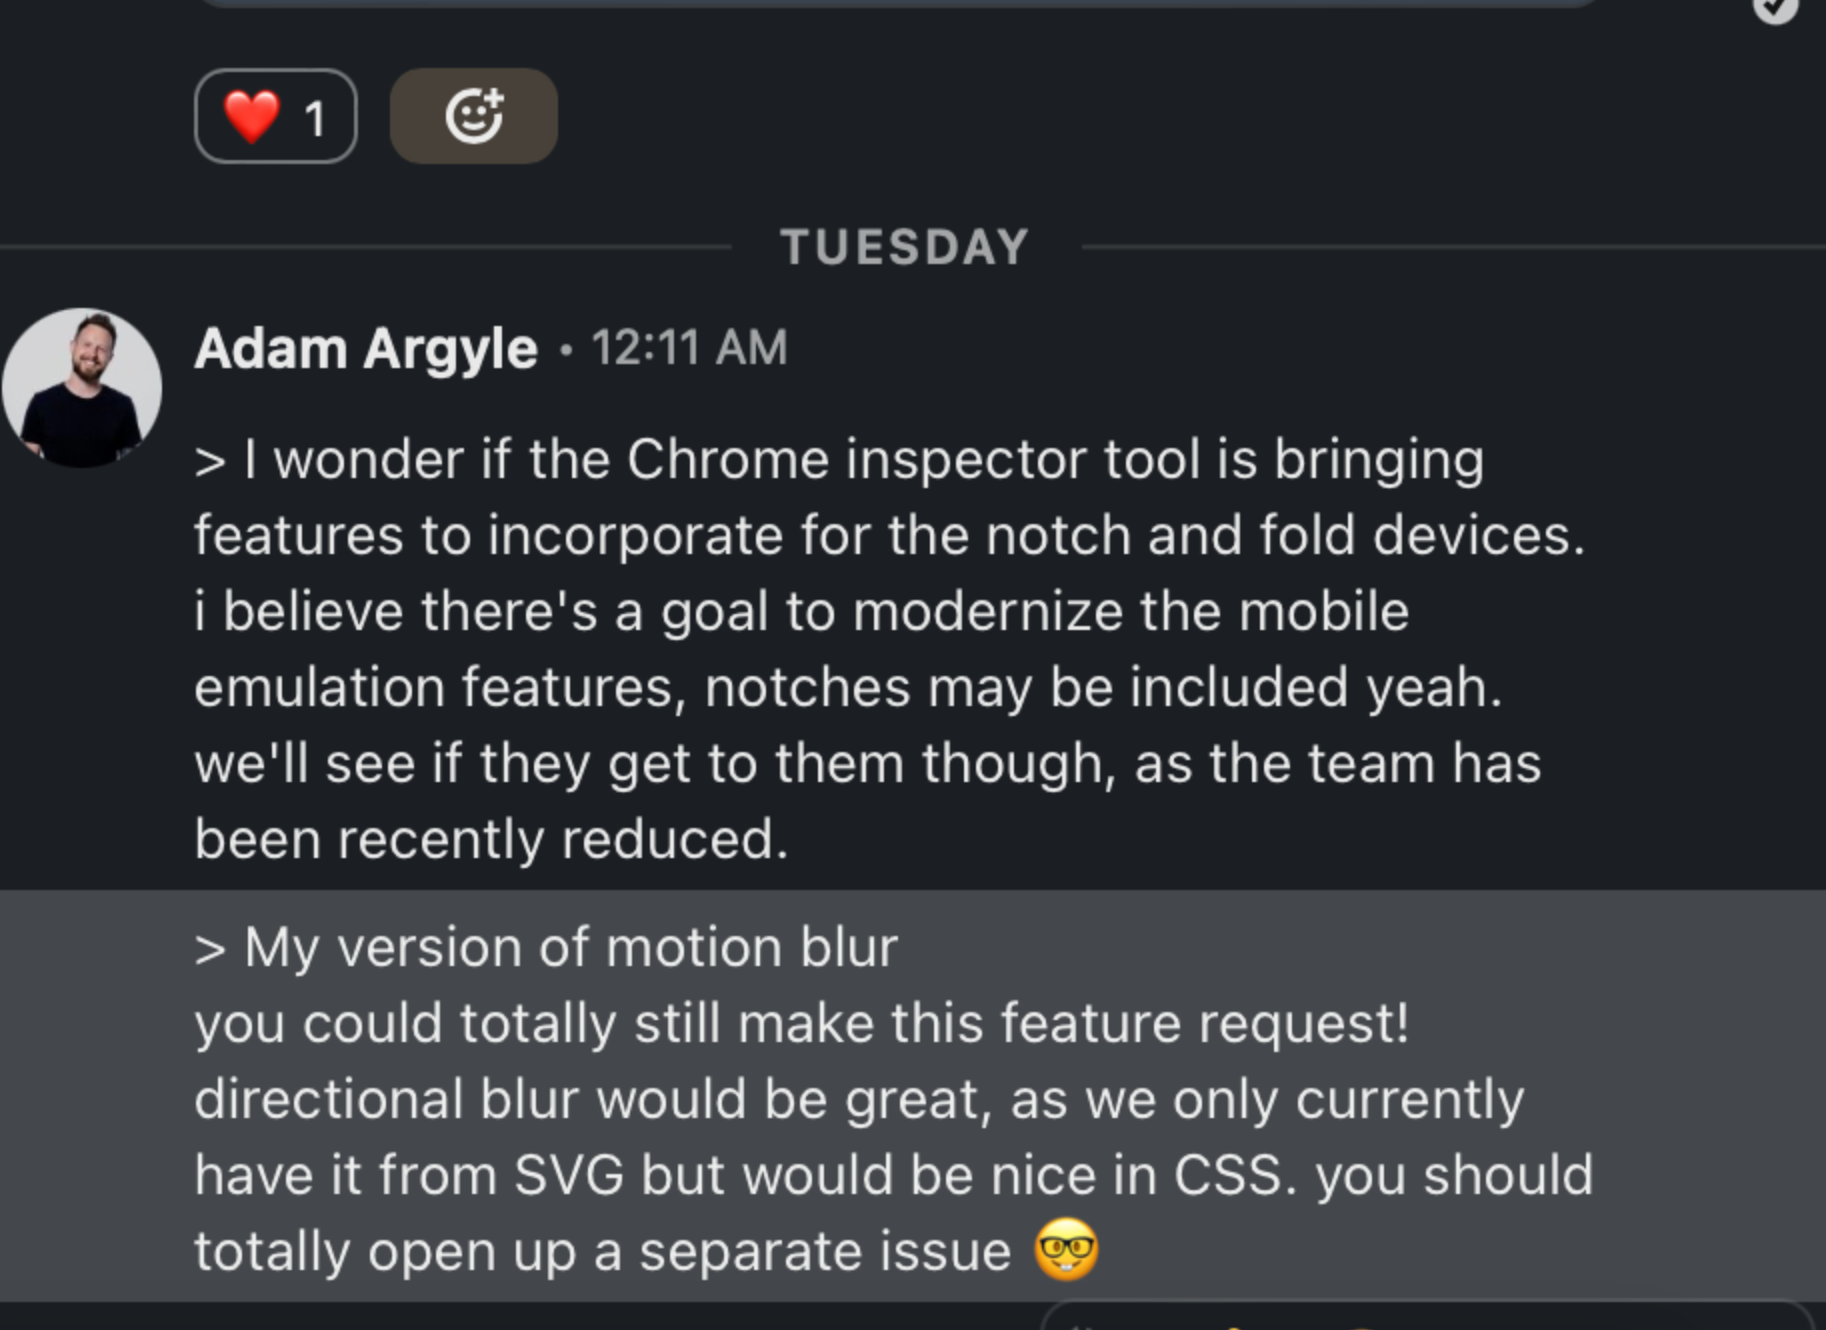
Task: Click the Adam Argyle author name
Action: click(x=366, y=348)
